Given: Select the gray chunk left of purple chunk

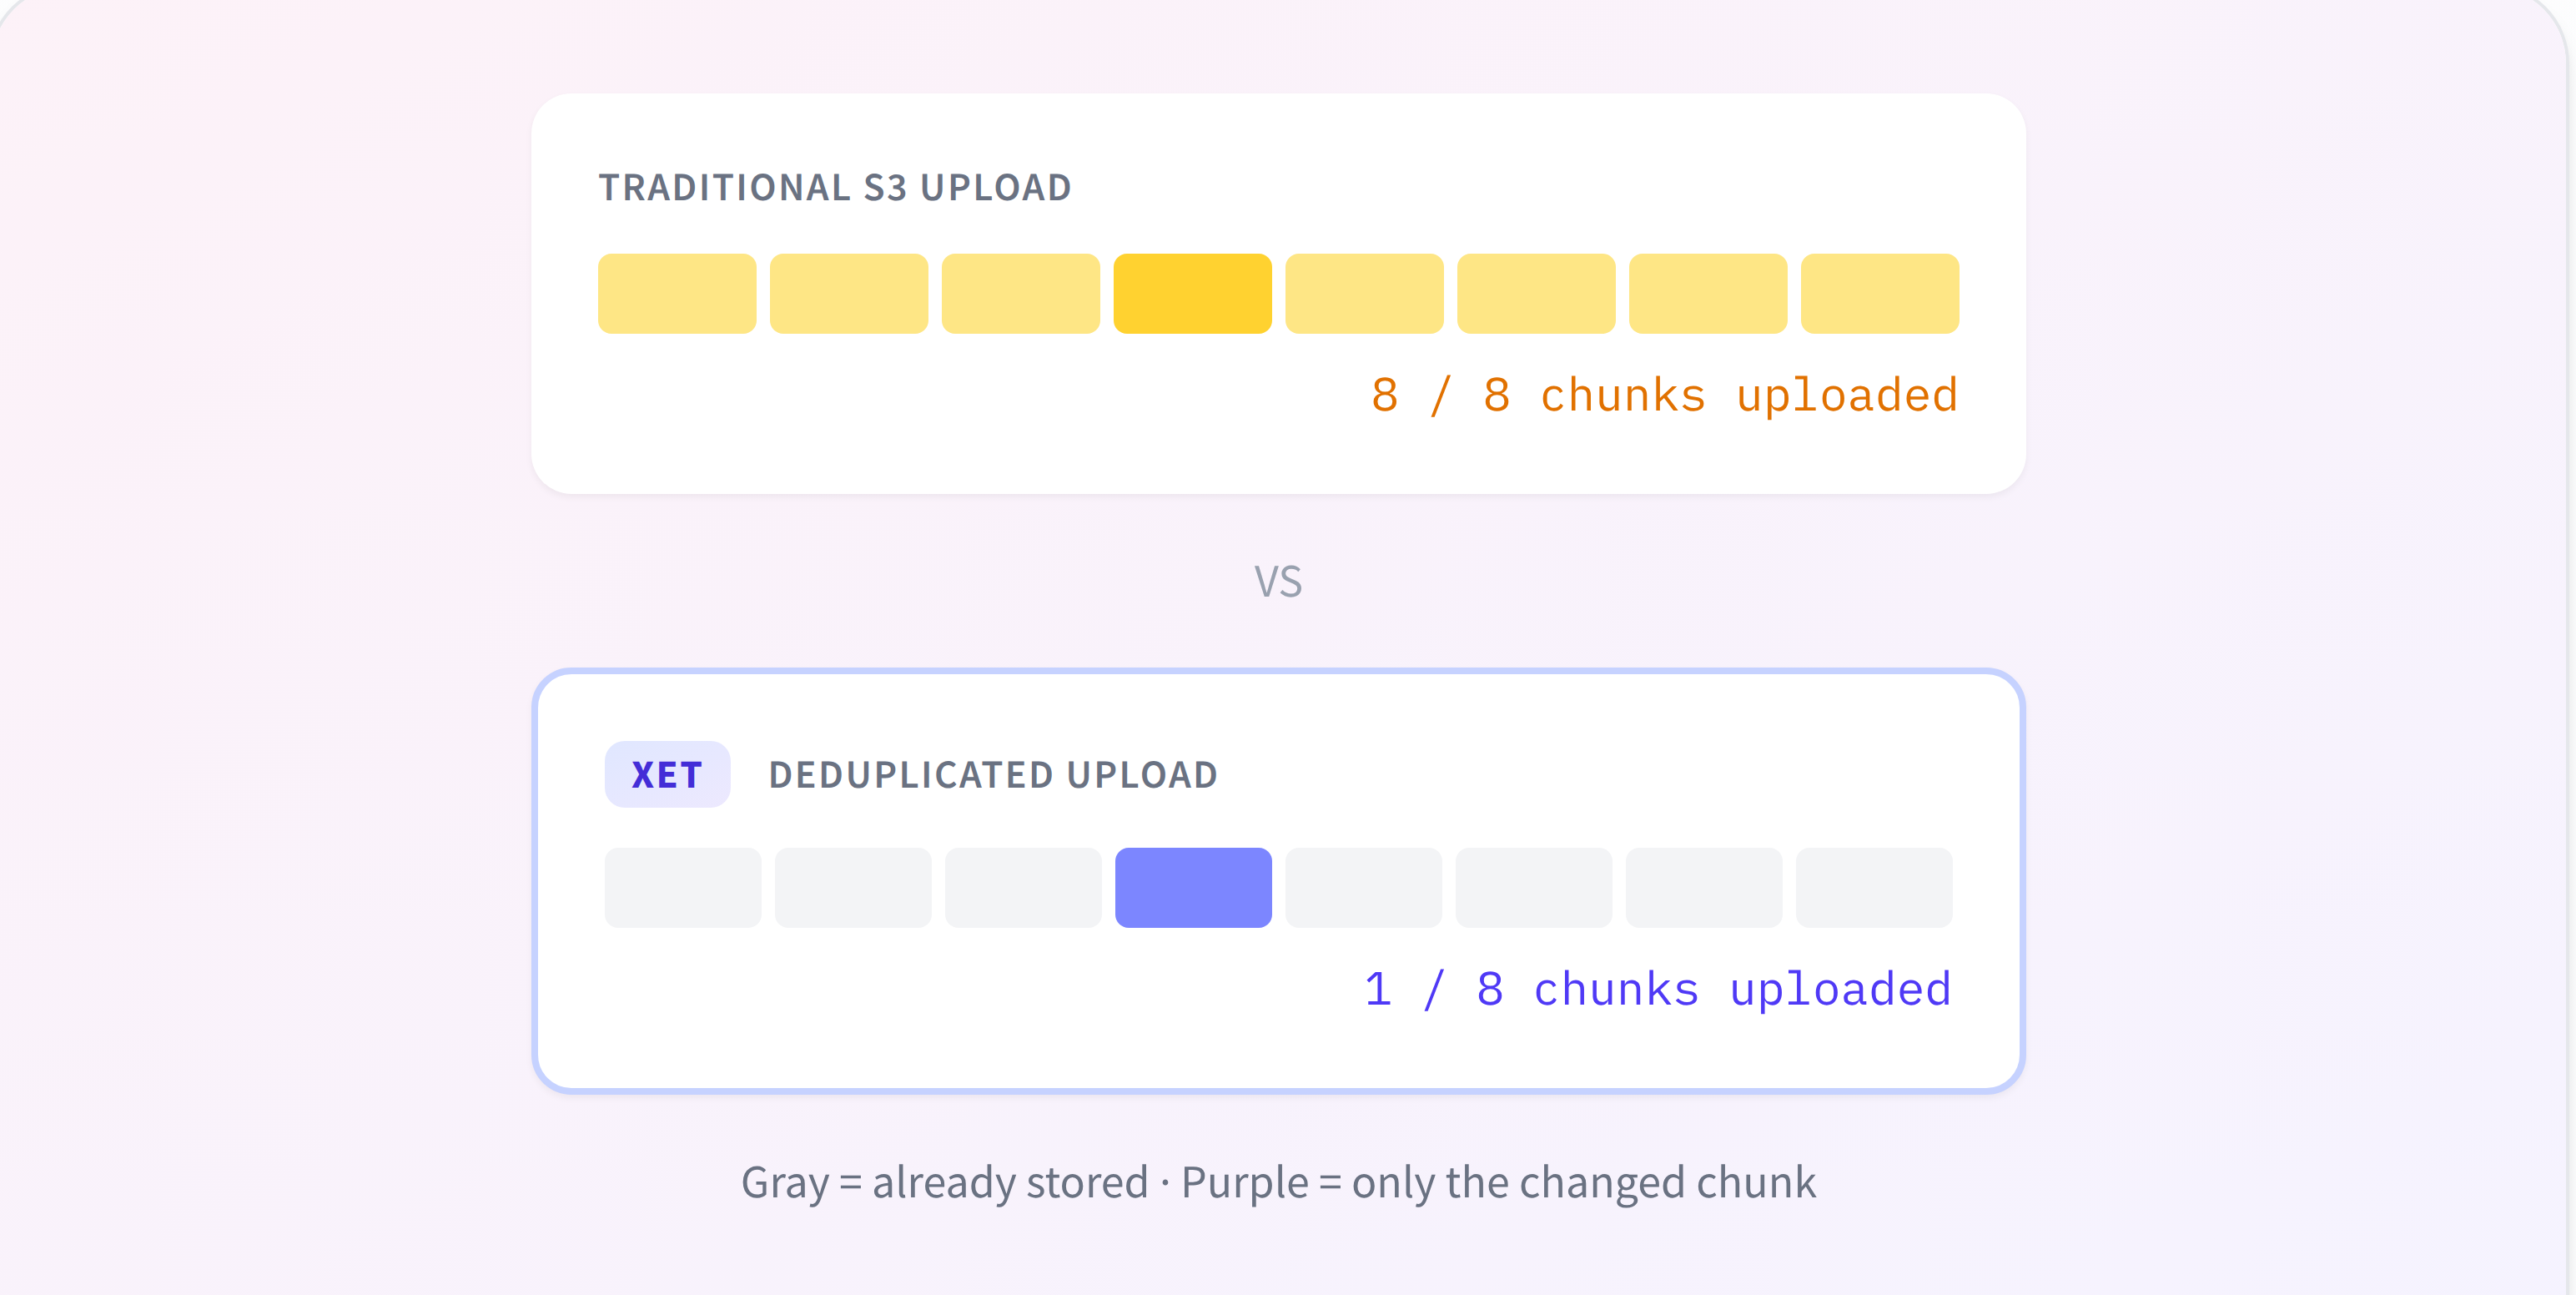Looking at the screenshot, I should click(1022, 887).
